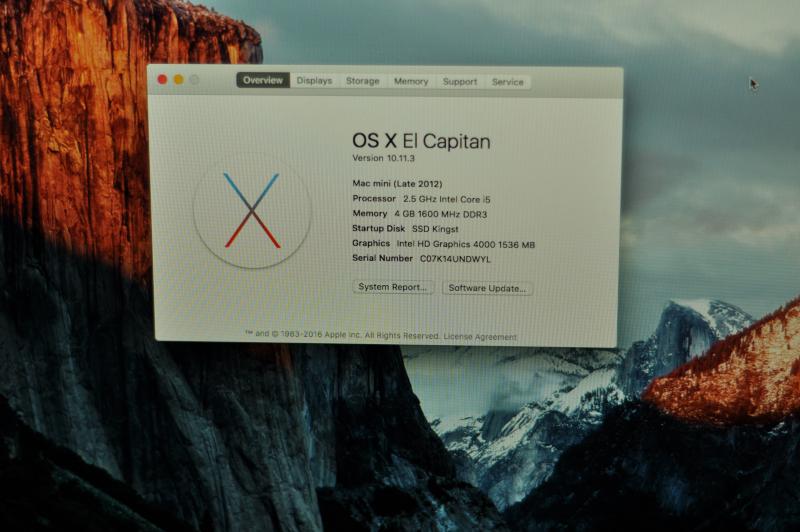Viewport: 800px width, 532px height.
Task: Click the SSD Kingst startup disk value
Action: [x=435, y=229]
